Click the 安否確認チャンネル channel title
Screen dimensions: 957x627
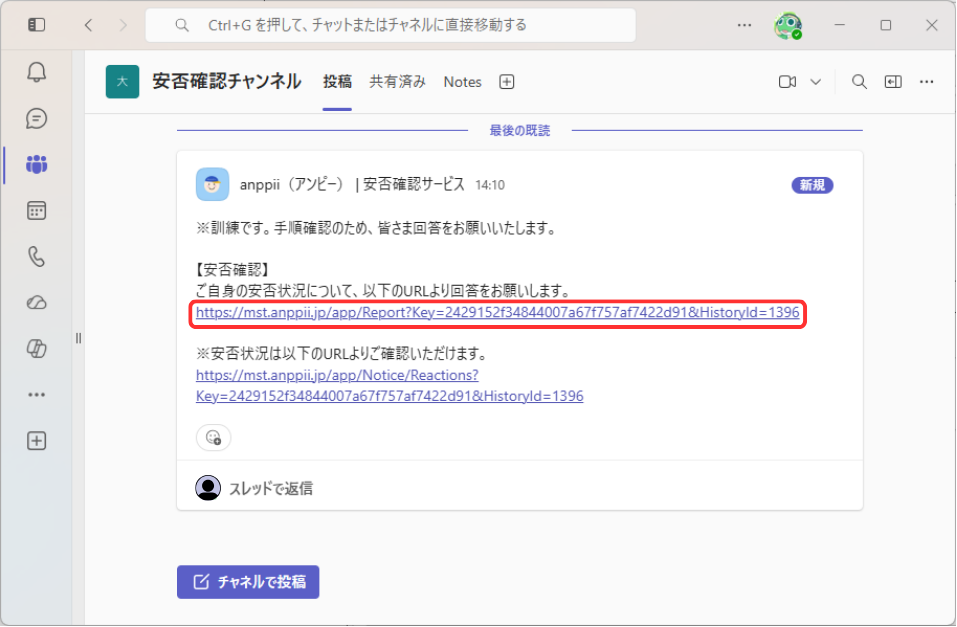pyautogui.click(x=226, y=82)
